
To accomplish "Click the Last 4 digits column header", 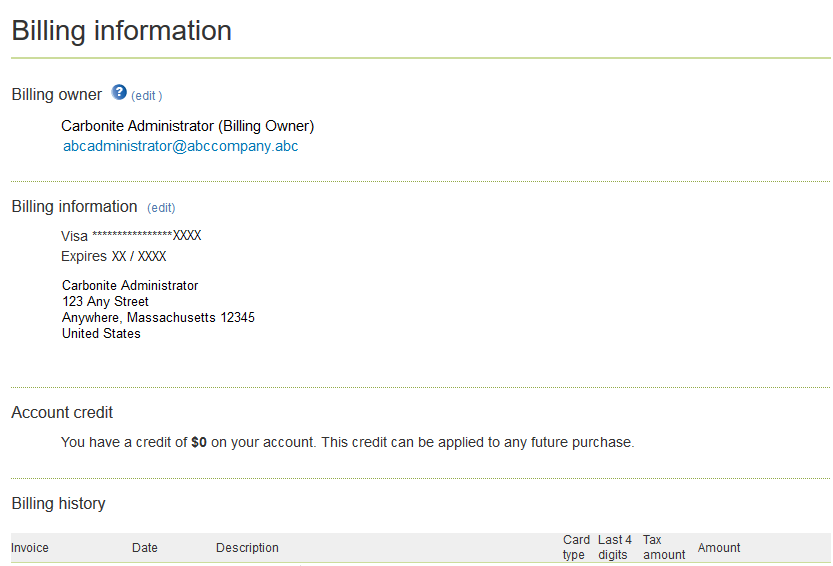I will [615, 547].
